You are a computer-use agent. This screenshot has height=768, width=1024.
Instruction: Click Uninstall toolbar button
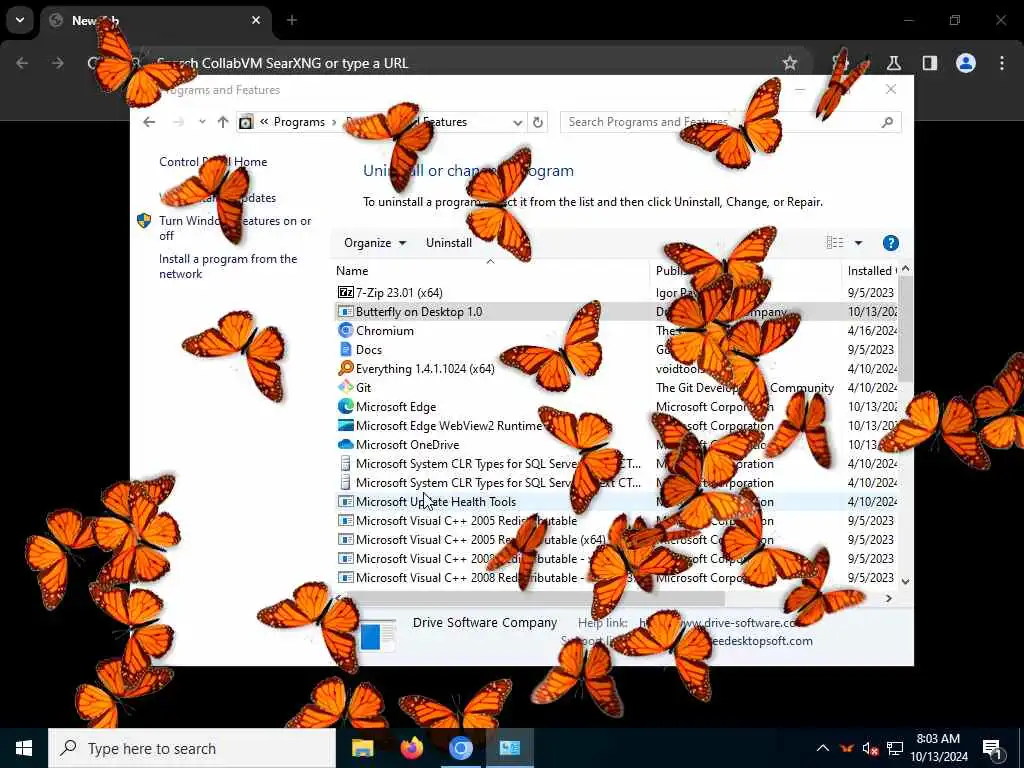point(449,243)
